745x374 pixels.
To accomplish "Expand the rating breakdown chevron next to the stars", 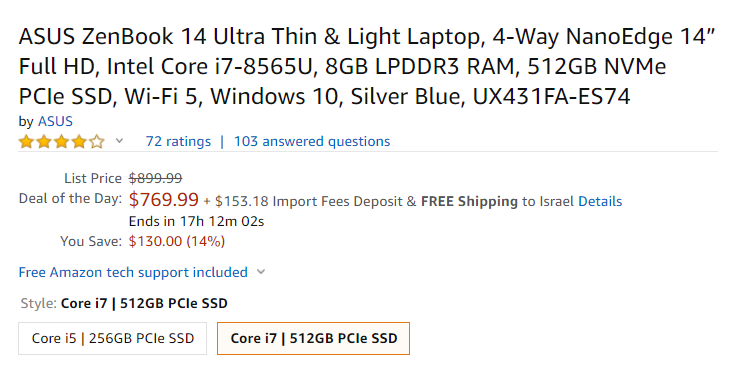I will 119,141.
